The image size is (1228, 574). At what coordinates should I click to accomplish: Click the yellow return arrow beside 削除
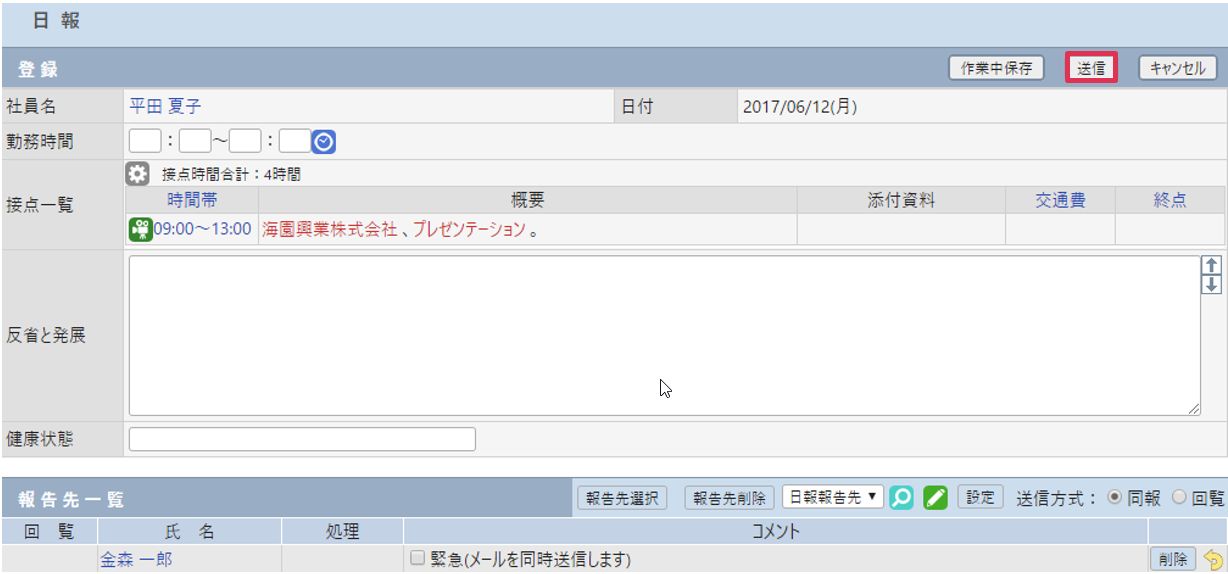pos(1213,559)
